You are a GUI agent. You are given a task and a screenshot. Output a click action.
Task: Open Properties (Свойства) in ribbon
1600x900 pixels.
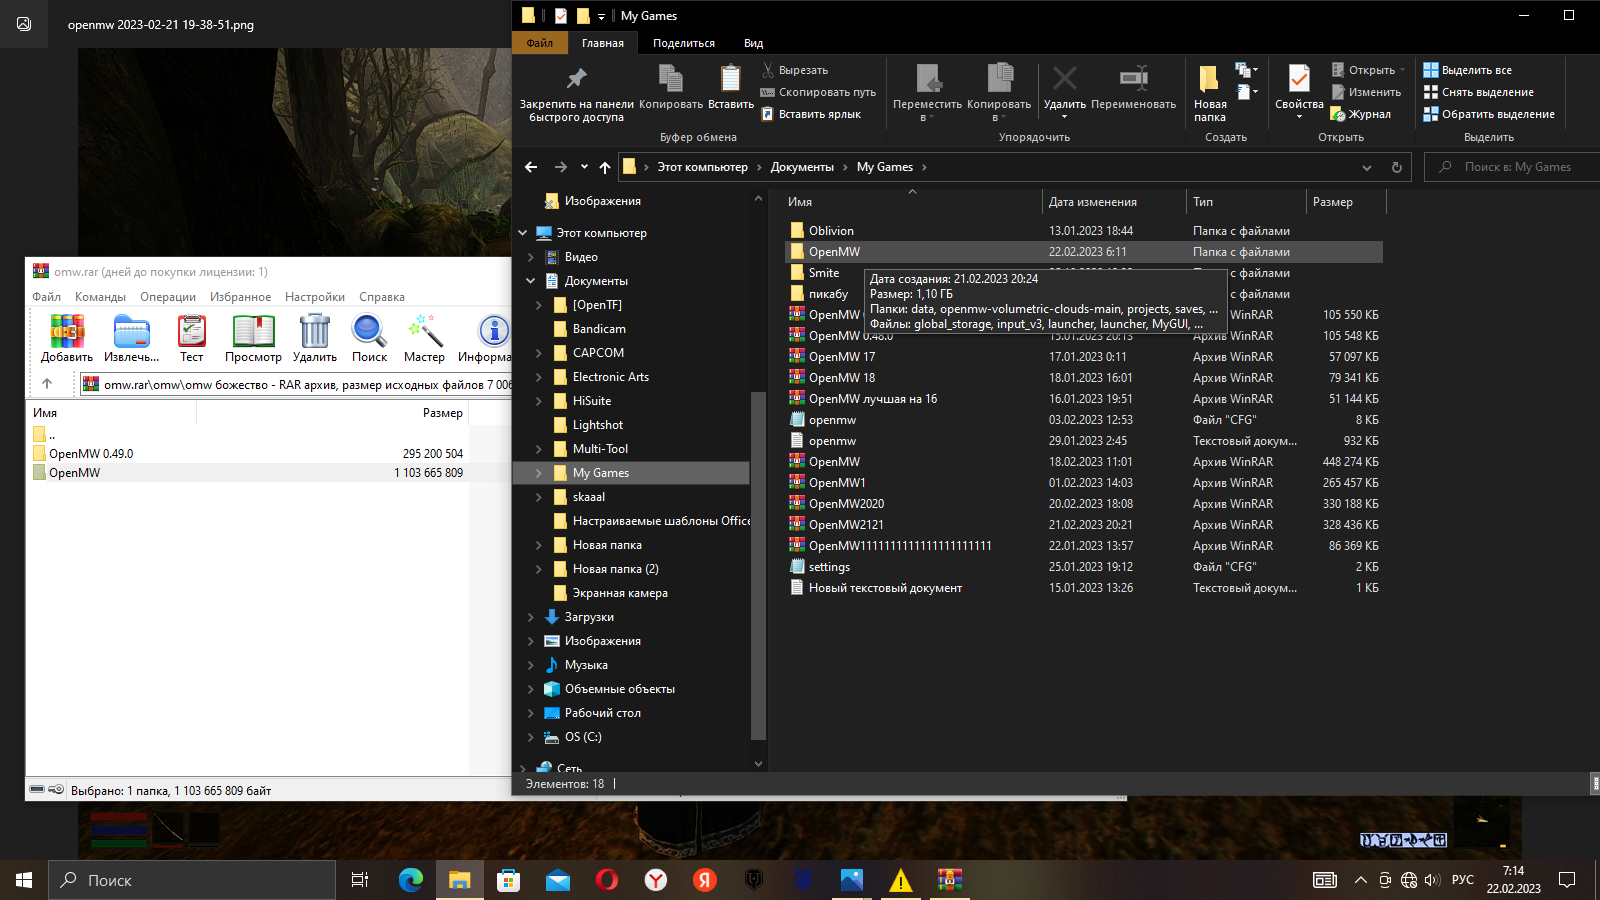pyautogui.click(x=1299, y=92)
